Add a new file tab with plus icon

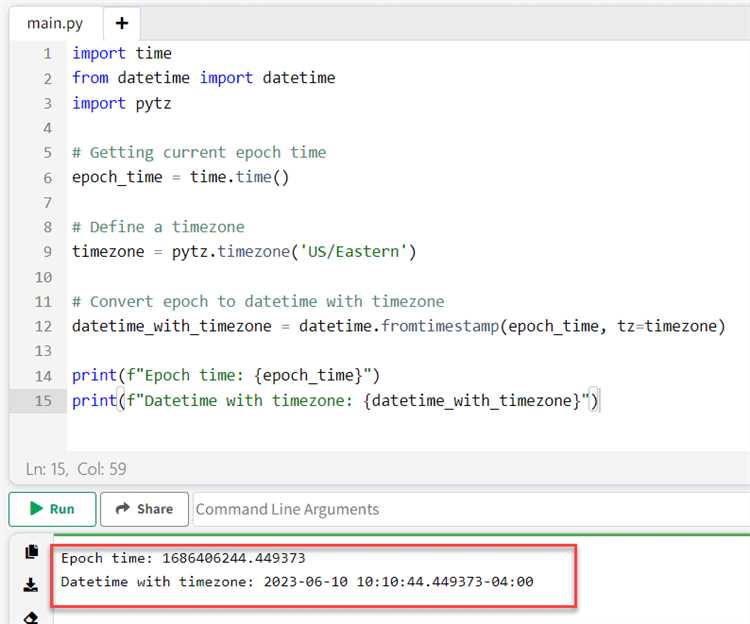122,23
